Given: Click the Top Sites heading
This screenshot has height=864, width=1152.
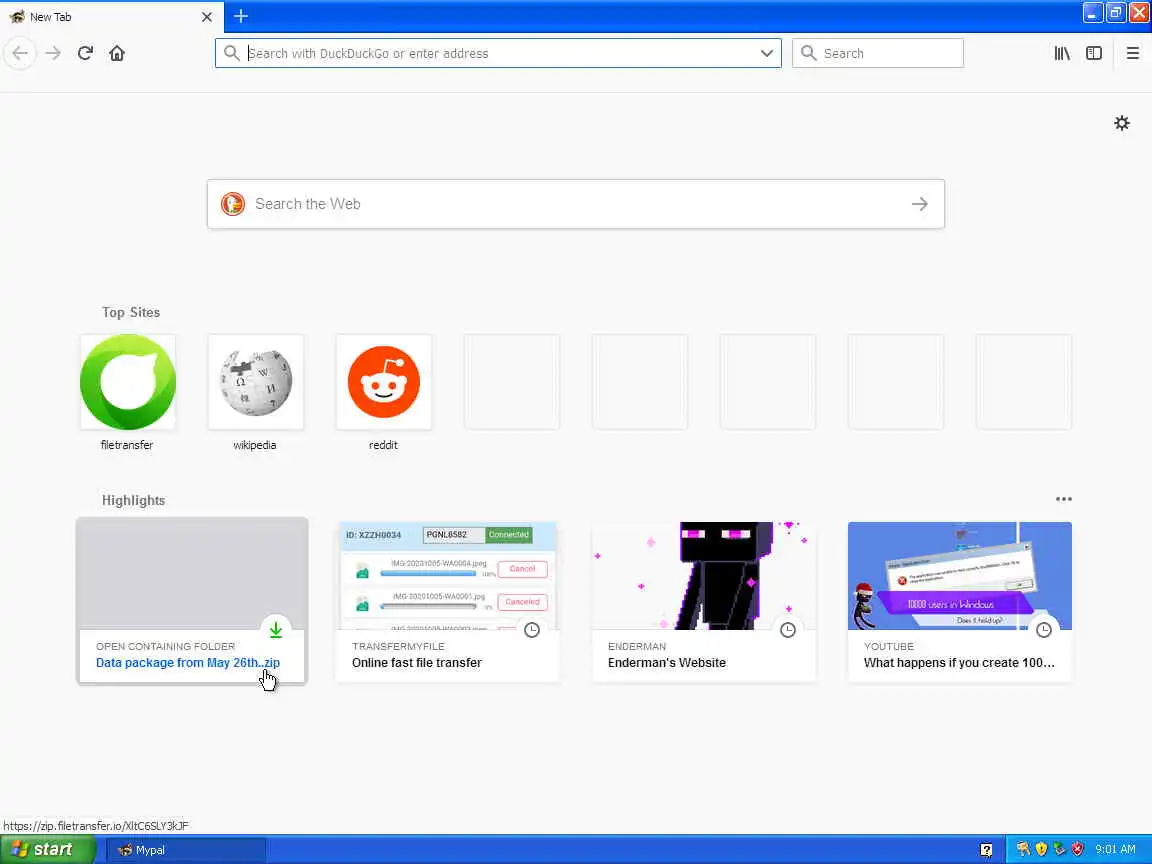Looking at the screenshot, I should [131, 312].
